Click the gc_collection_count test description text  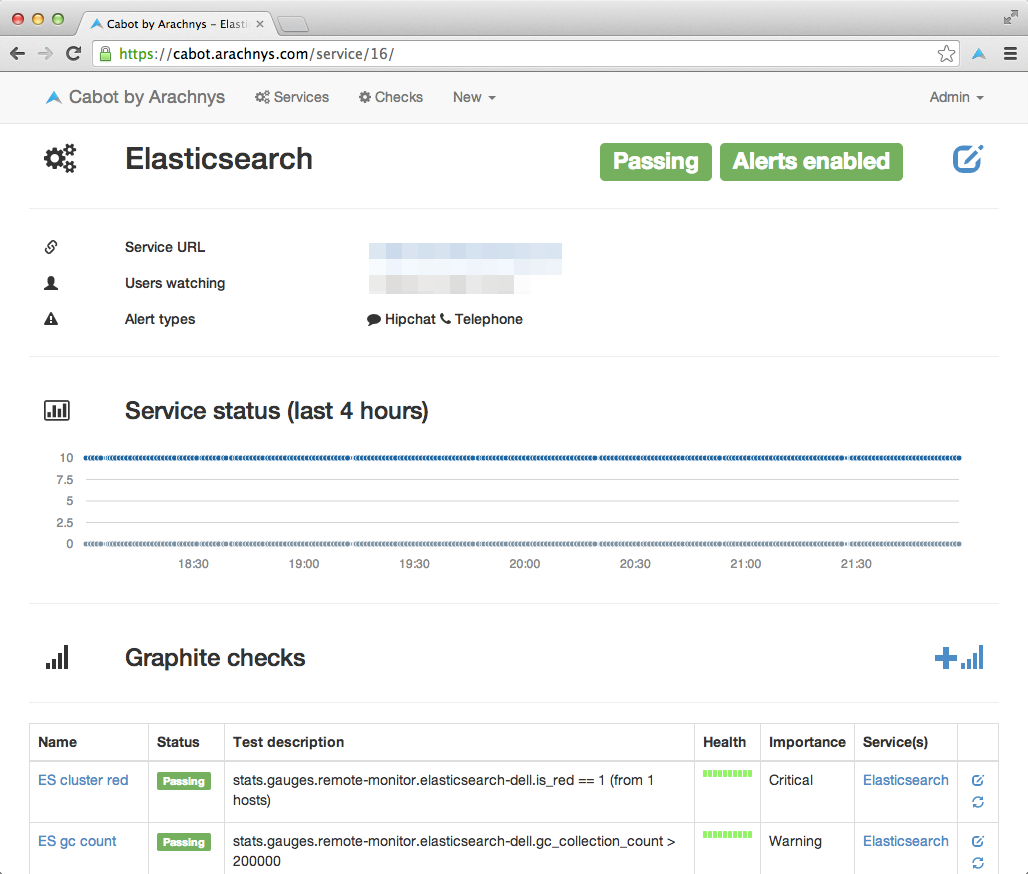pyautogui.click(x=454, y=851)
